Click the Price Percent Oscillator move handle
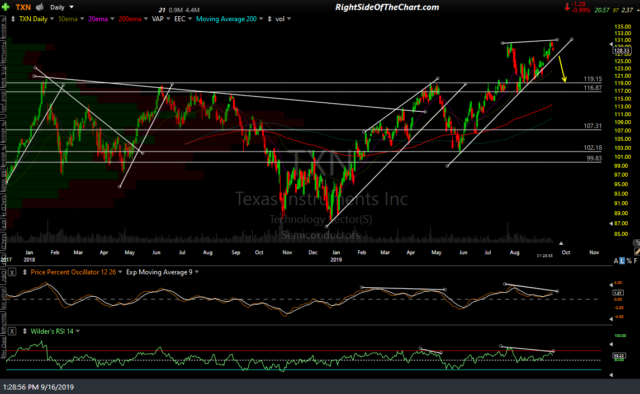640x394 pixels. tap(24, 272)
